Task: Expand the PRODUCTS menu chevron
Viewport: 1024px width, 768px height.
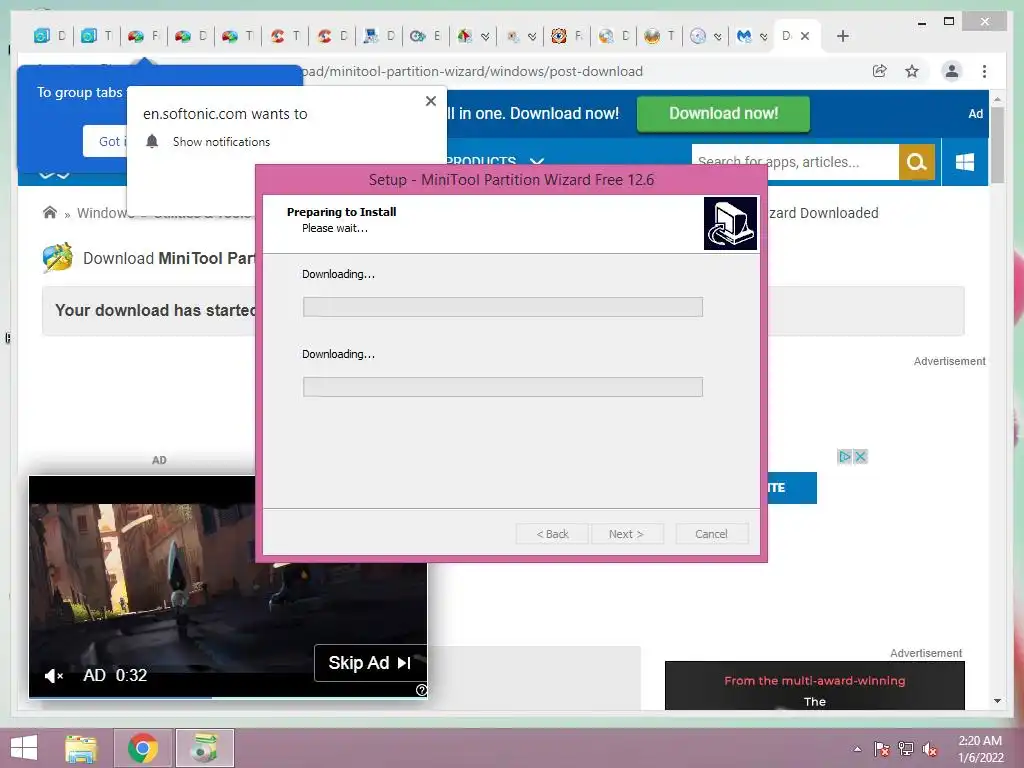Action: point(537,161)
